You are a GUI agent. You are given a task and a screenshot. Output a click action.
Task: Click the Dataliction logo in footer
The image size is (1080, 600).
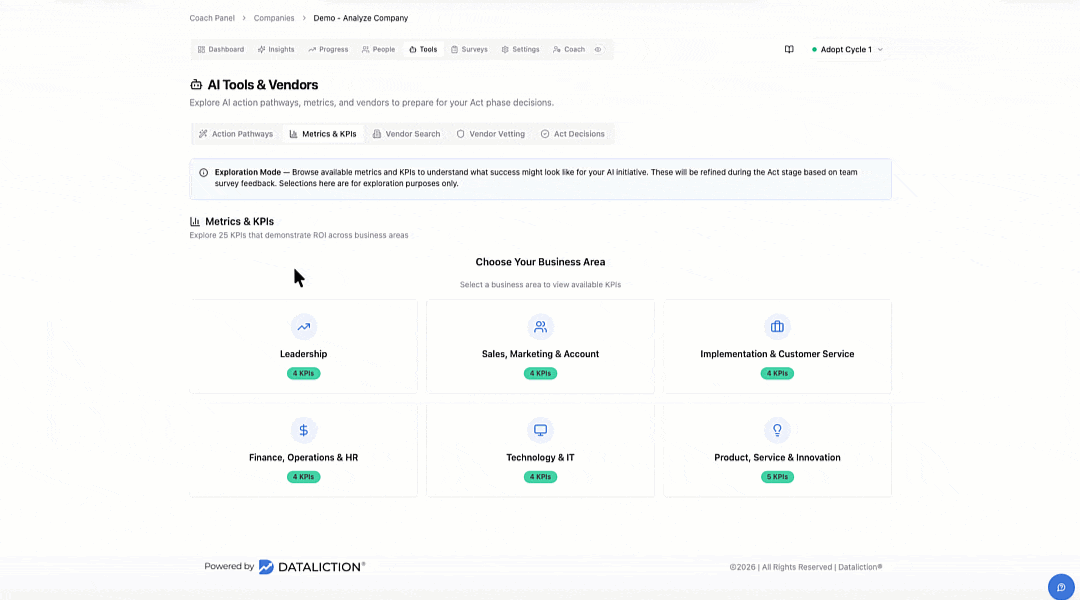coord(311,567)
